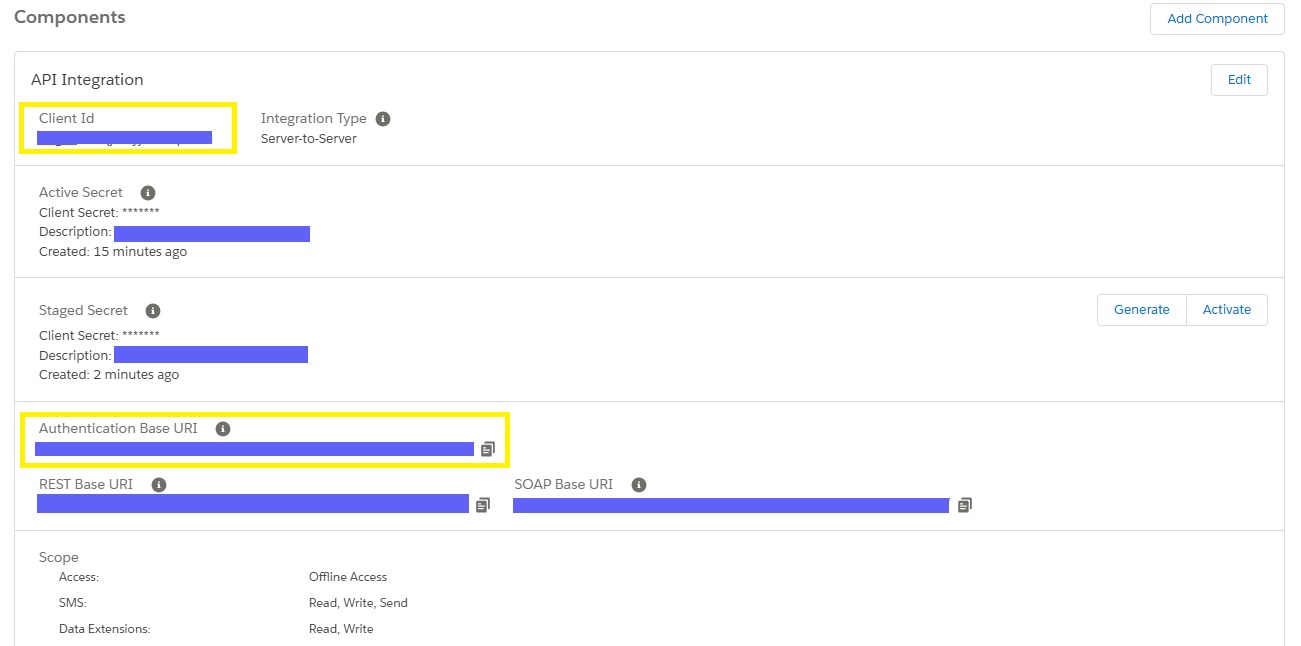This screenshot has height=646, width=1301.
Task: Edit the API Integration component
Action: 1239,80
